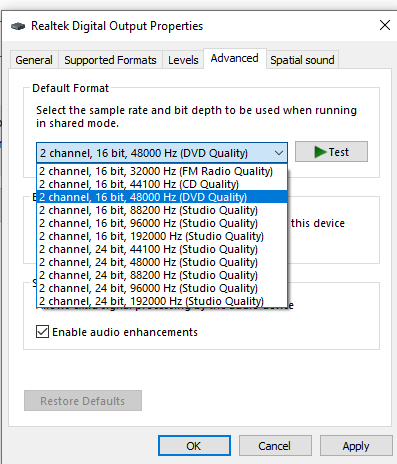397x464 pixels.
Task: Confirm with the OK button
Action: [x=194, y=446]
